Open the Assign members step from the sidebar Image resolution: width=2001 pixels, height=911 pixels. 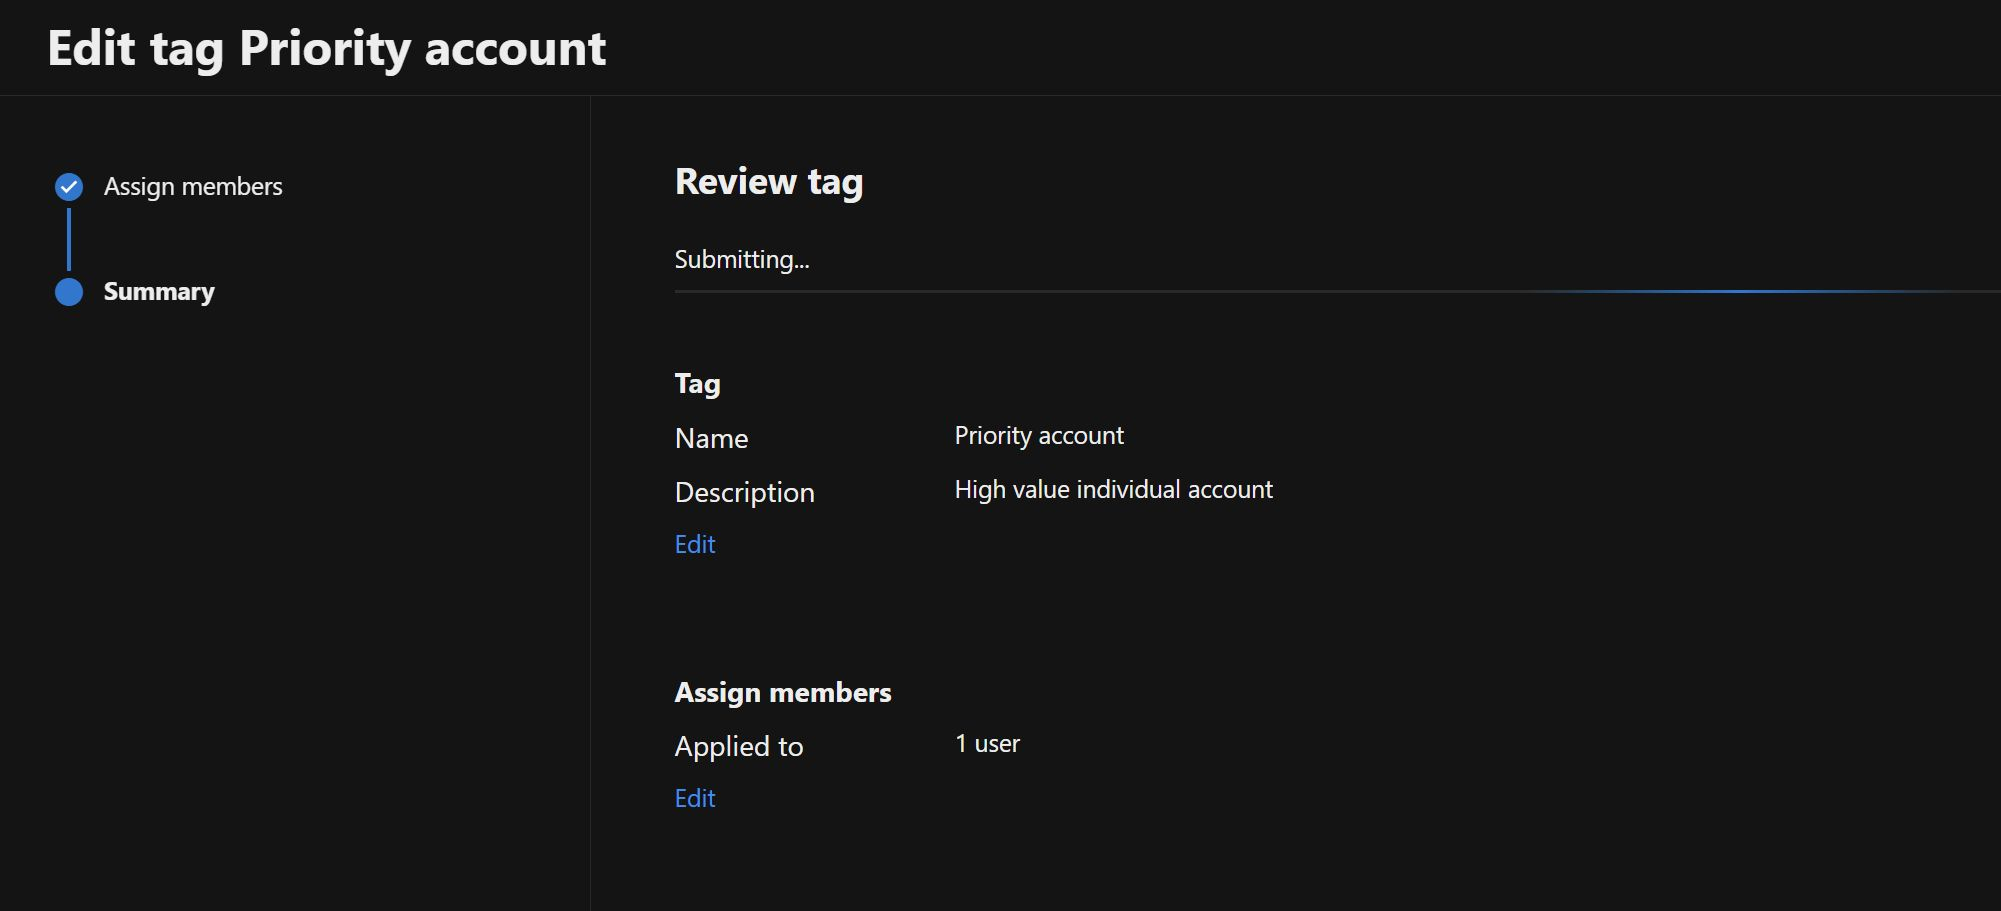[x=192, y=186]
